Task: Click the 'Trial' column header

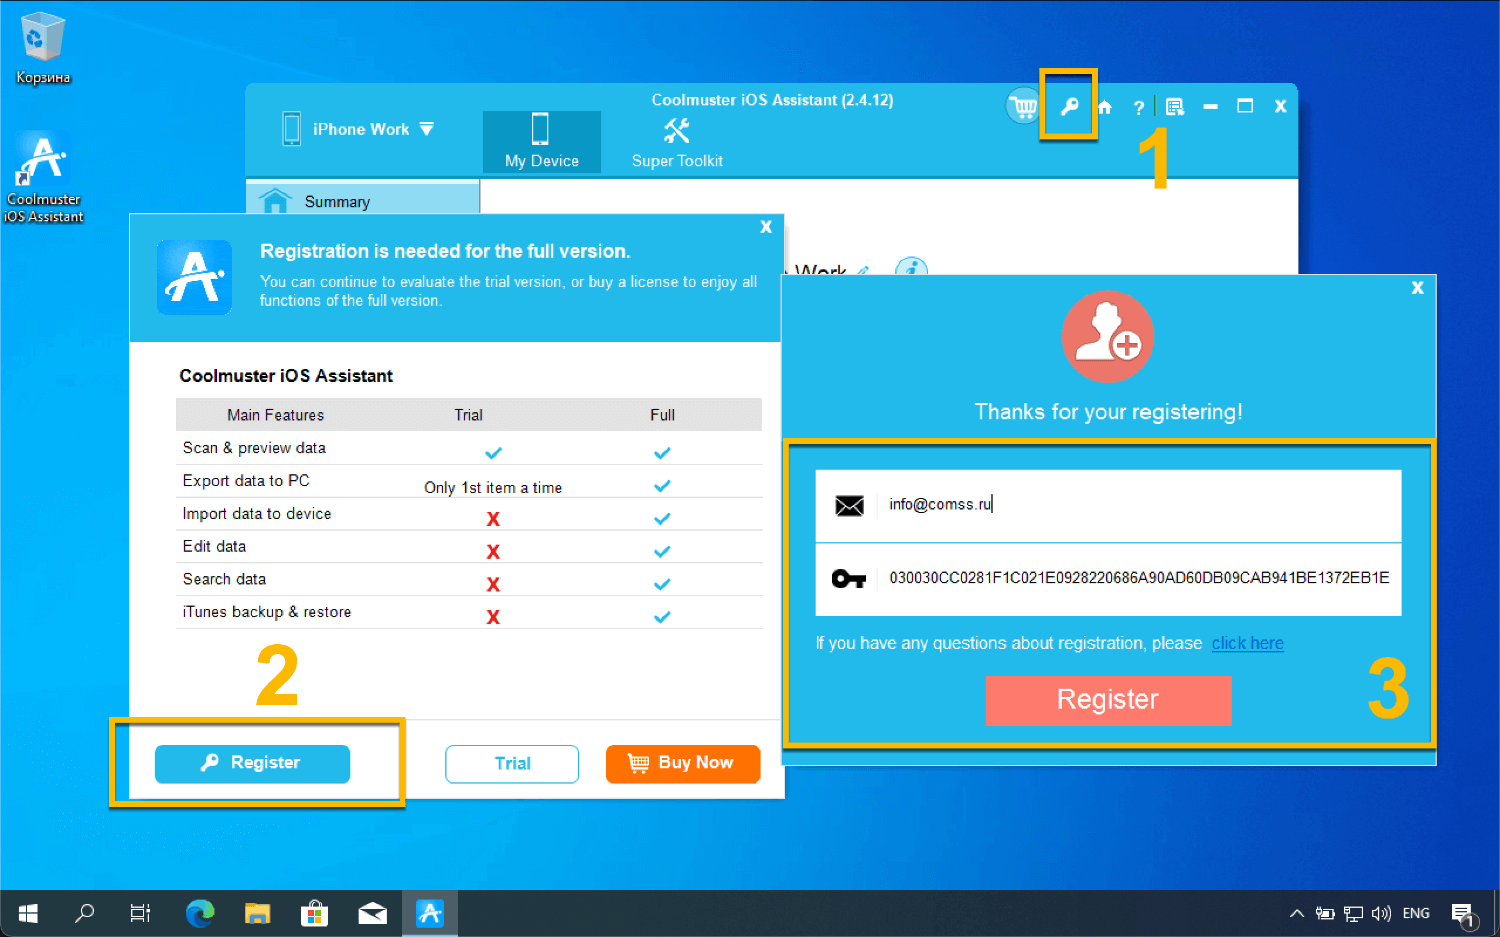Action: (469, 415)
